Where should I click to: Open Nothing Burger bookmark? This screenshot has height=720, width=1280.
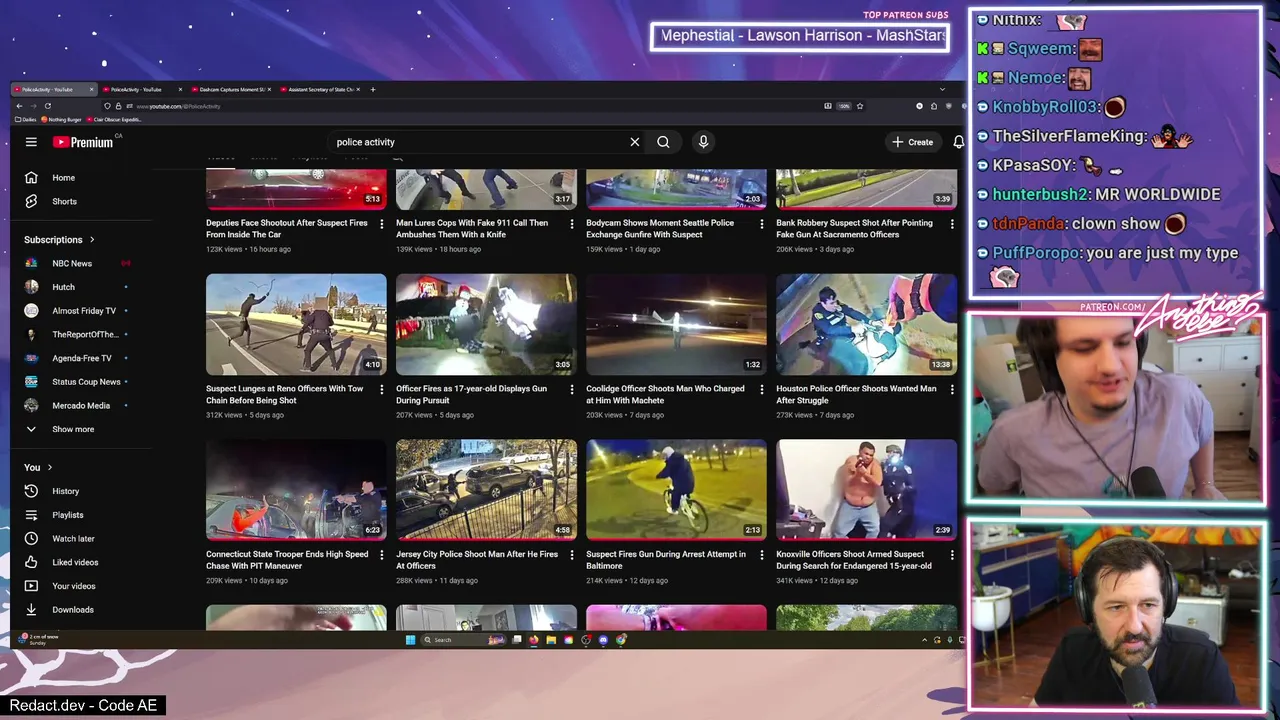point(61,119)
